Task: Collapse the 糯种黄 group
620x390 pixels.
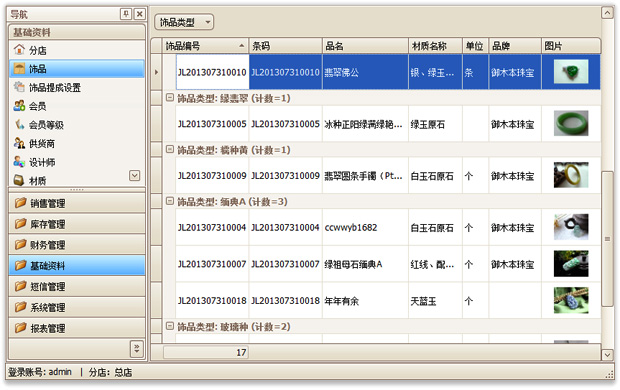Action: pyautogui.click(x=170, y=149)
